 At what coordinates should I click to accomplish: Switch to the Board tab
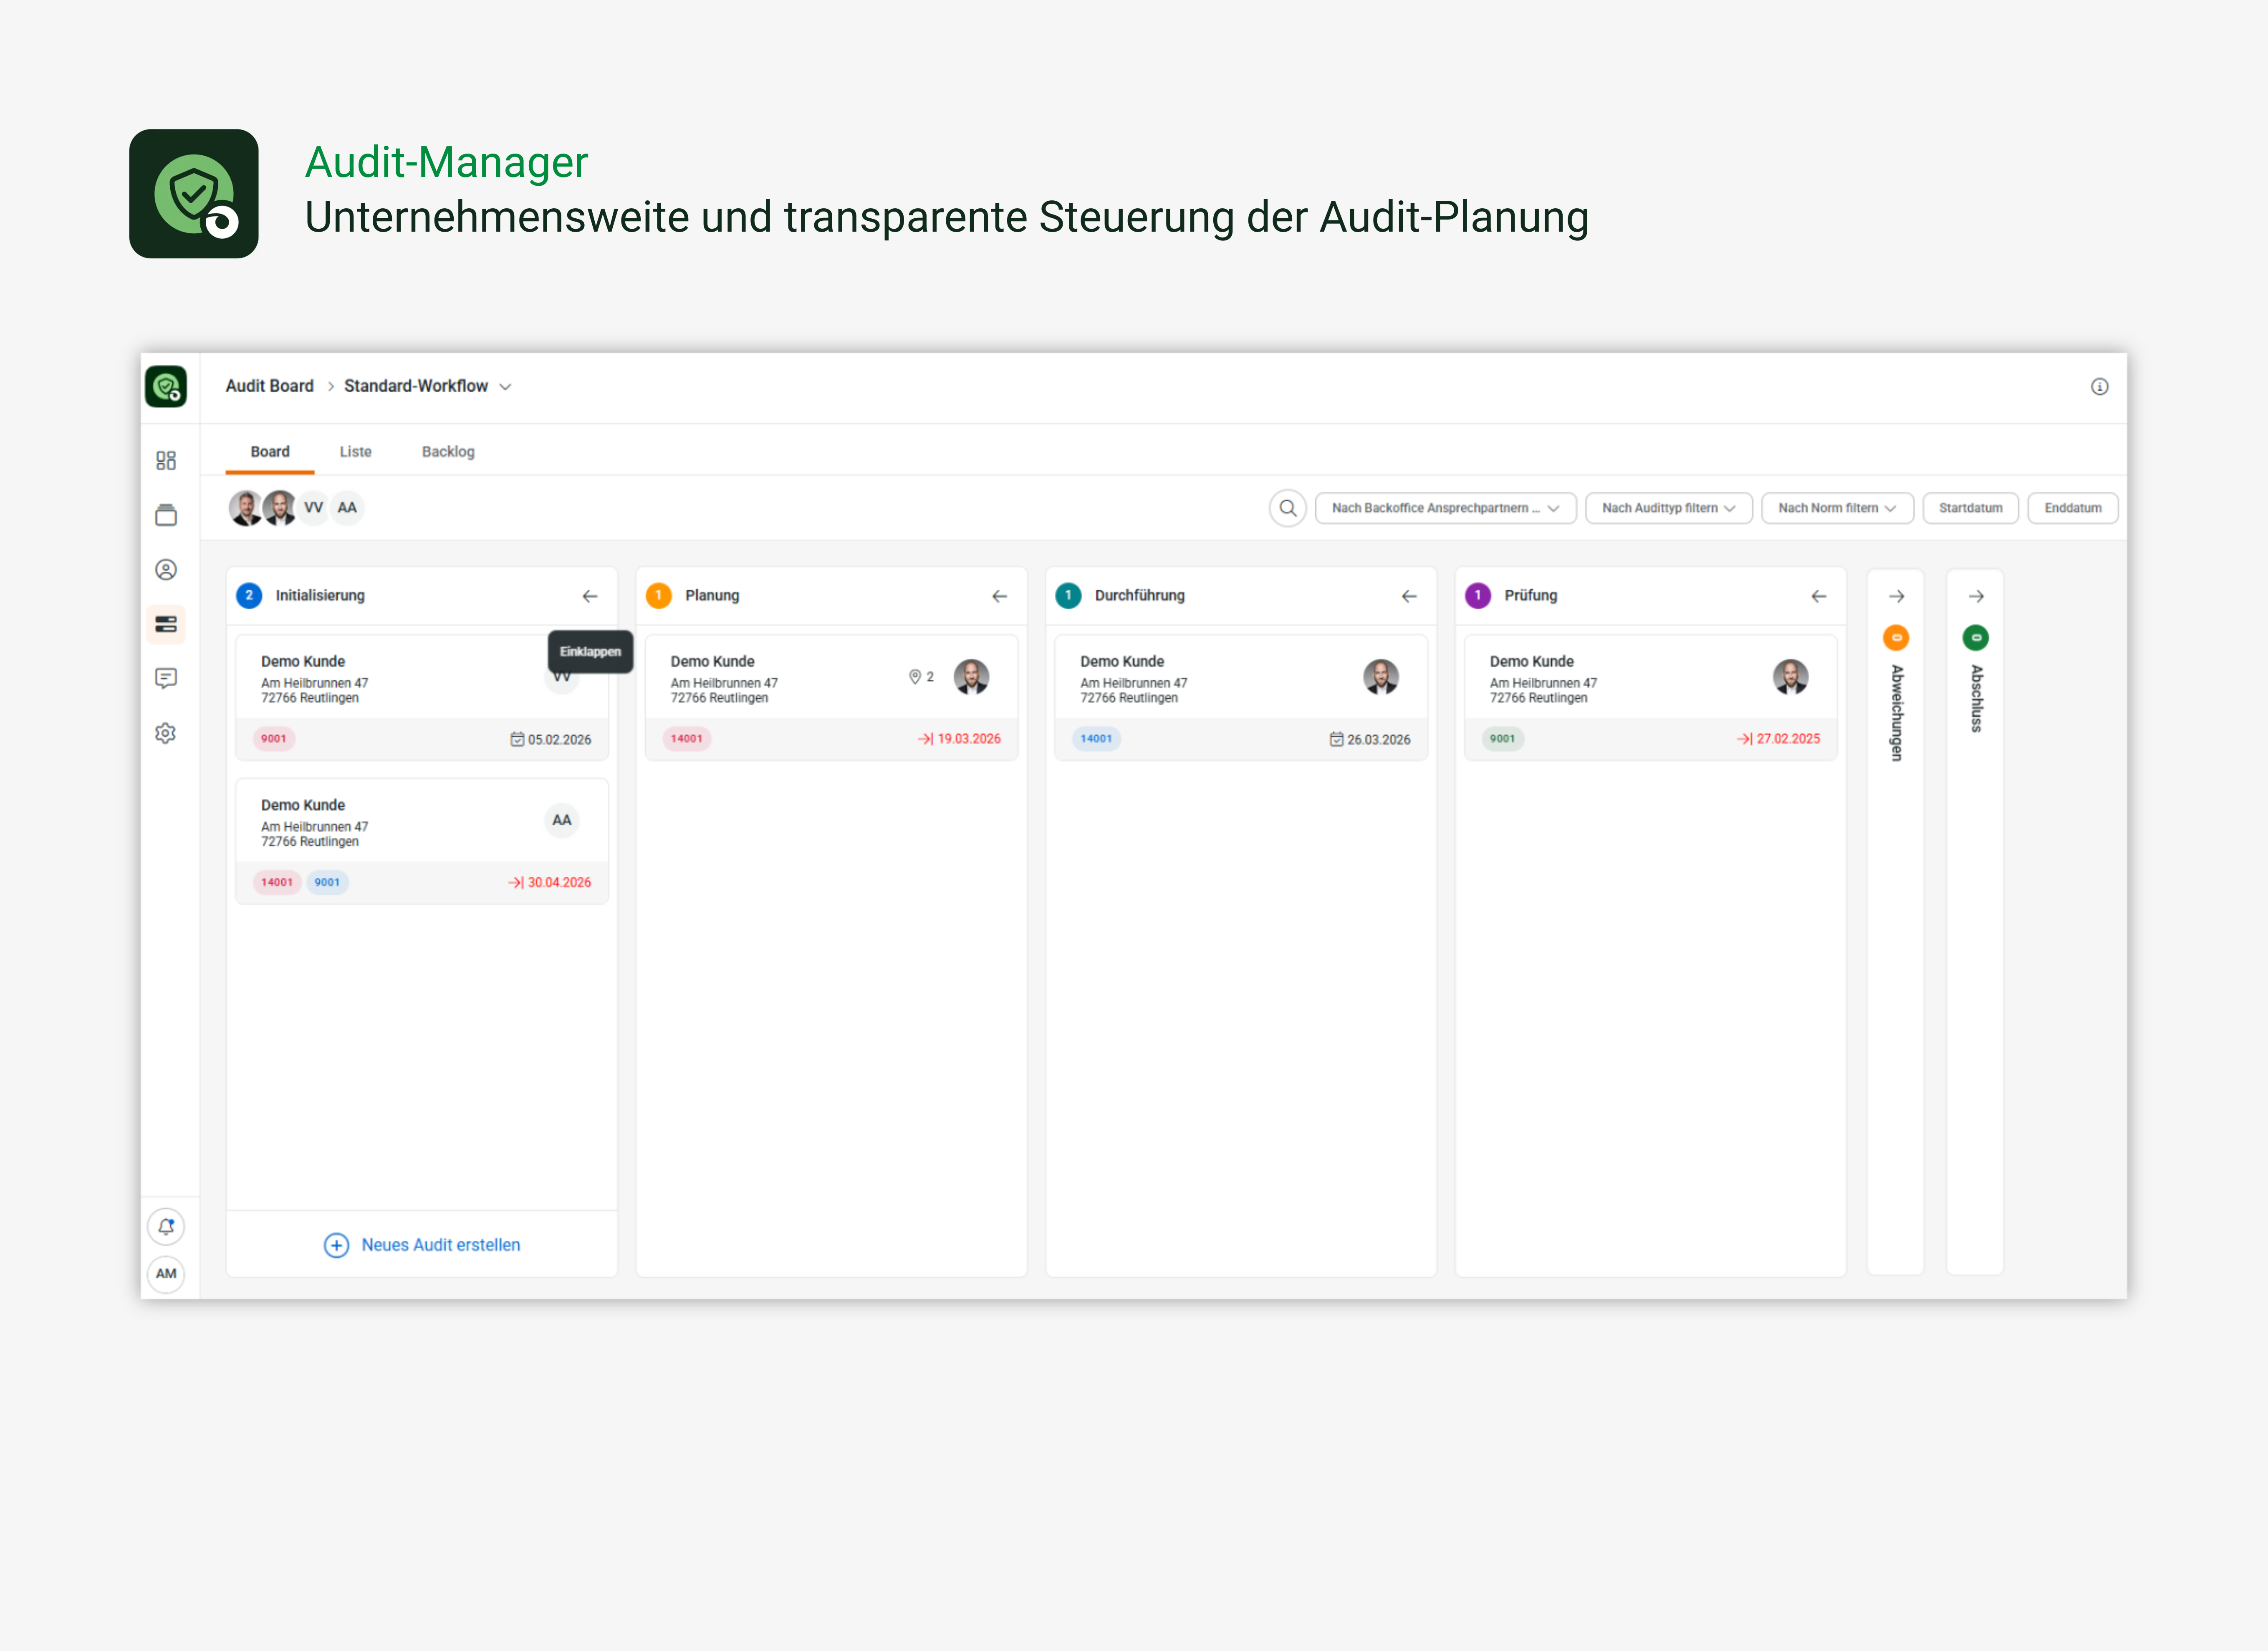(270, 452)
